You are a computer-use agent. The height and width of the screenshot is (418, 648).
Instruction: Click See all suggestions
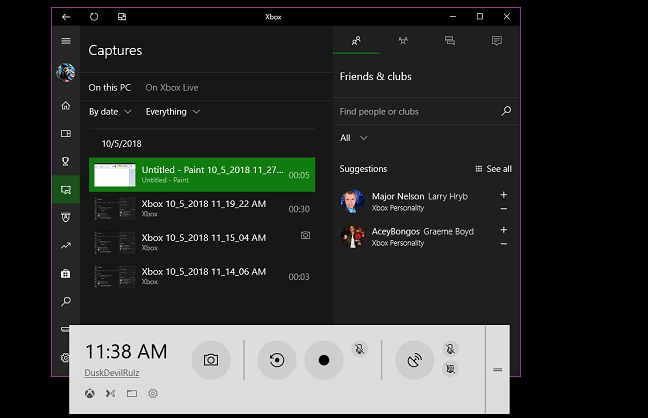tap(493, 169)
